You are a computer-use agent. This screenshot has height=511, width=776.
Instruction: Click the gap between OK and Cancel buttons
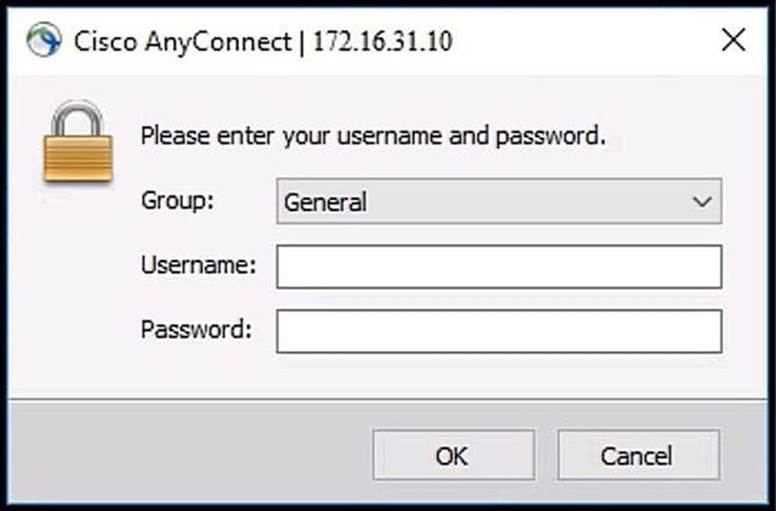(x=546, y=455)
